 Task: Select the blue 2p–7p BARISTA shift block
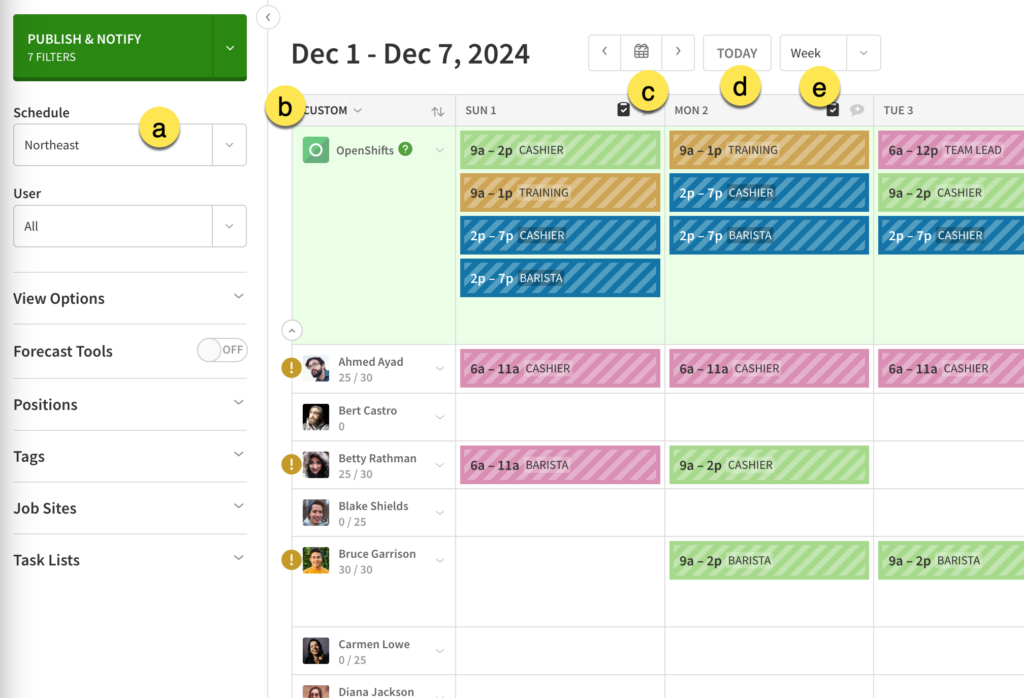pyautogui.click(x=559, y=280)
